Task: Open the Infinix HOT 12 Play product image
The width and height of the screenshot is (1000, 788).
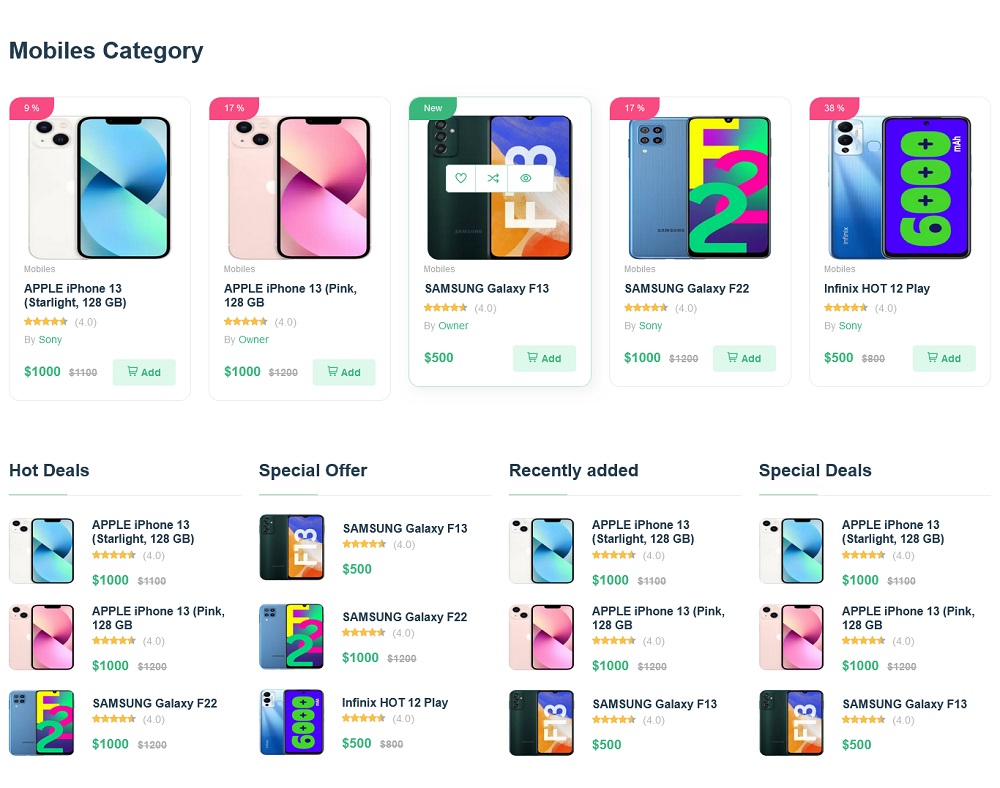Action: 900,188
